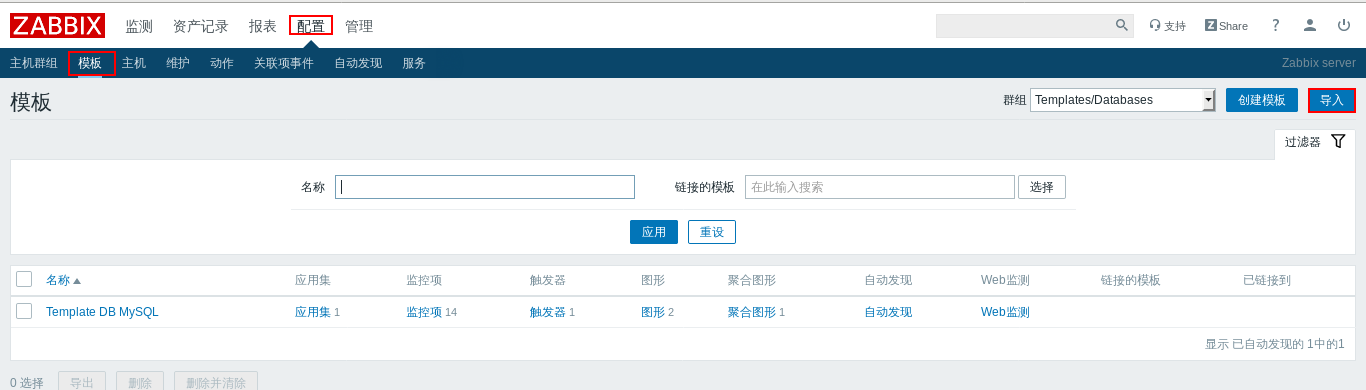Click the 应用 filter button
The width and height of the screenshot is (1366, 390).
654,232
